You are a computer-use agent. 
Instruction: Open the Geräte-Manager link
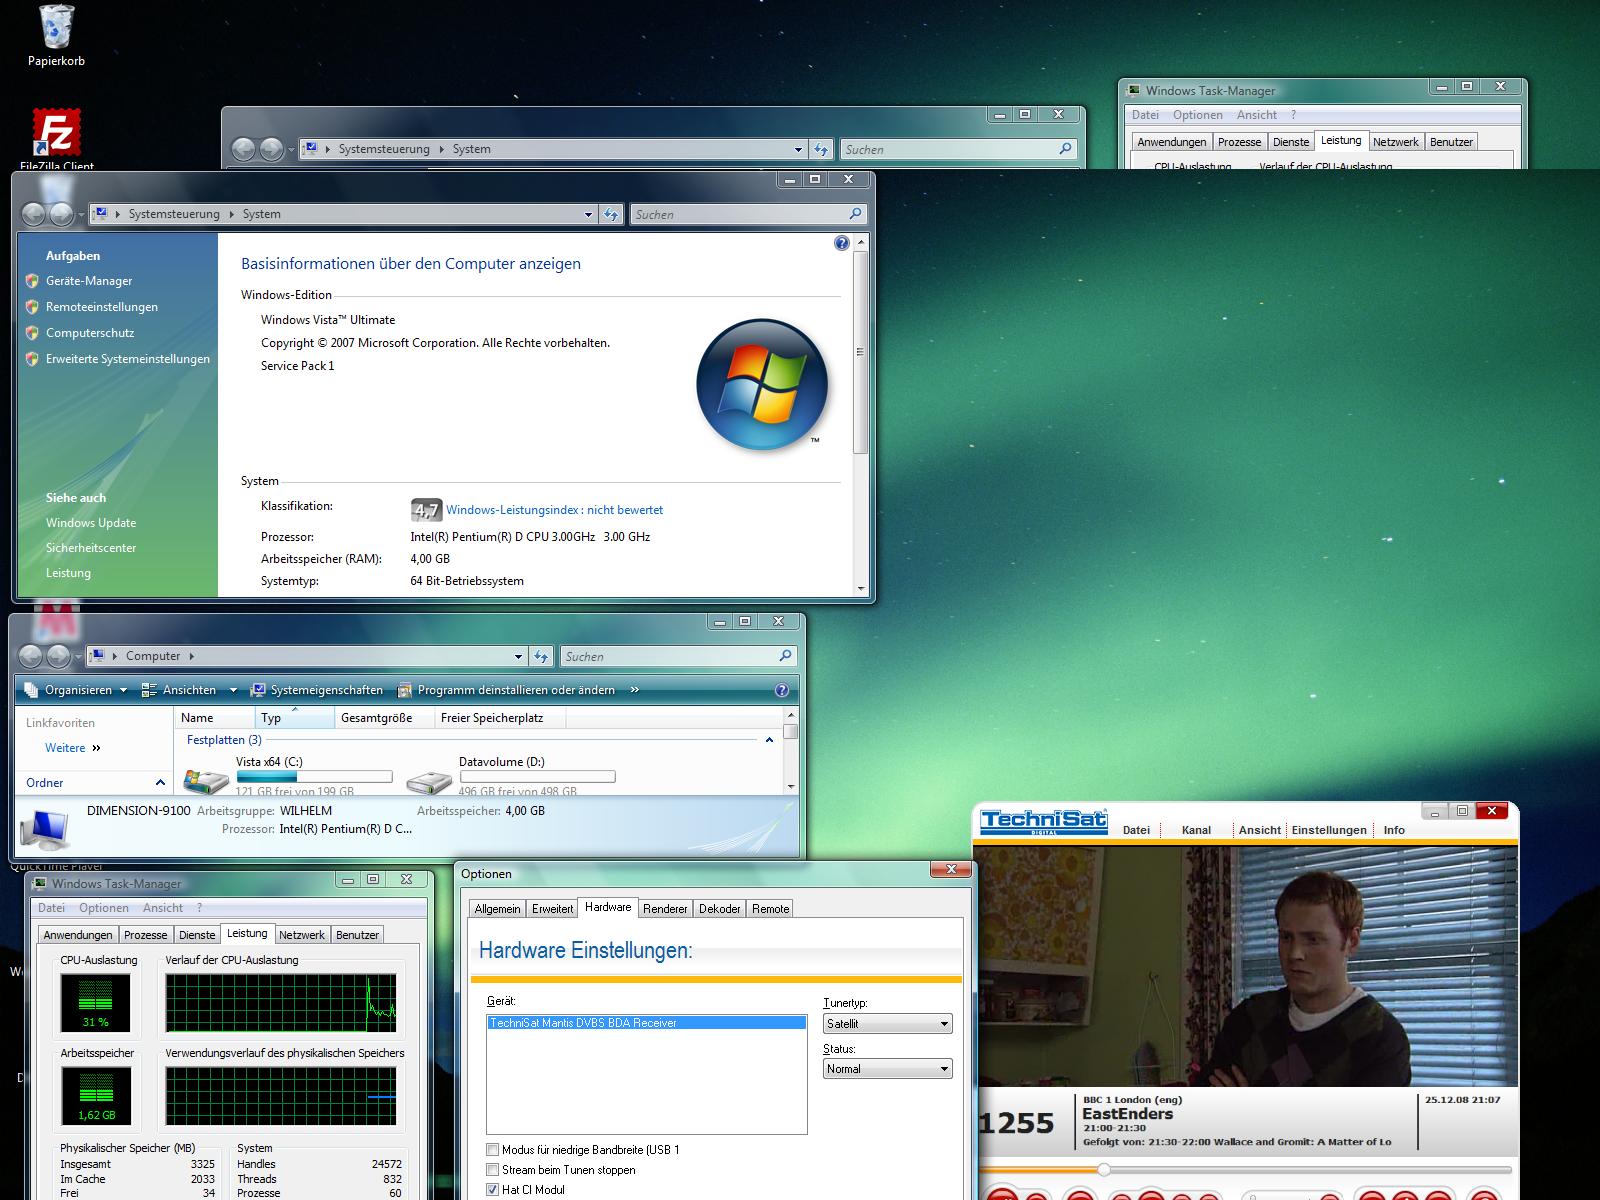click(x=89, y=281)
